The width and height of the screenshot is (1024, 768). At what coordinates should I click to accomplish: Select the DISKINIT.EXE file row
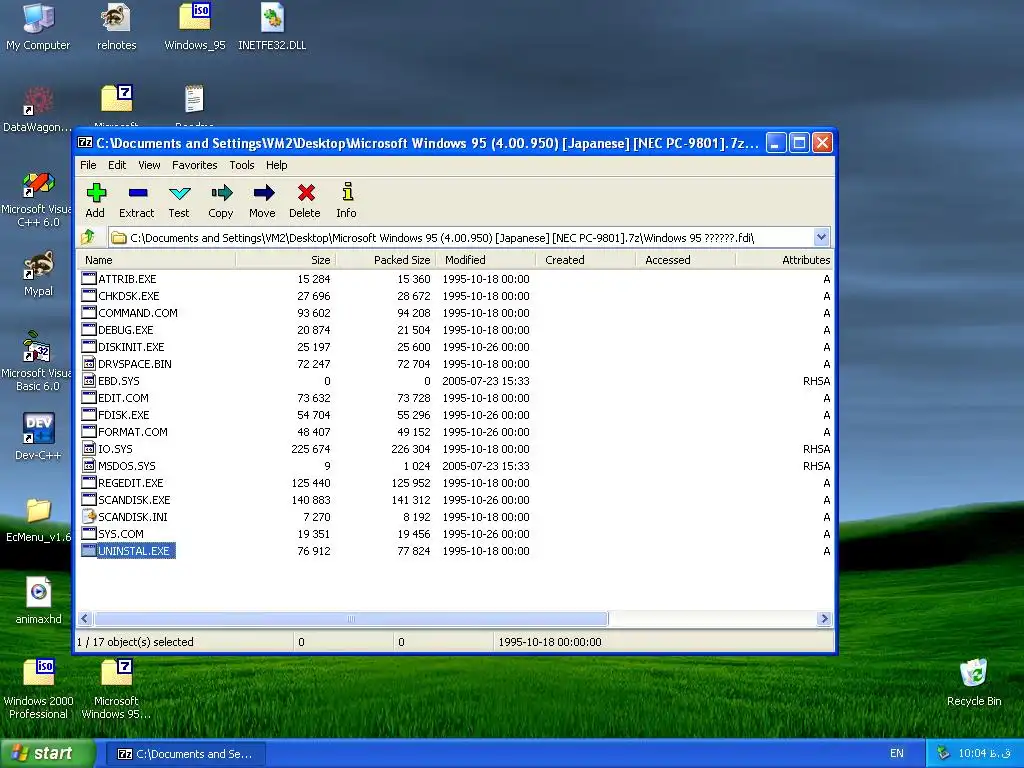(455, 347)
